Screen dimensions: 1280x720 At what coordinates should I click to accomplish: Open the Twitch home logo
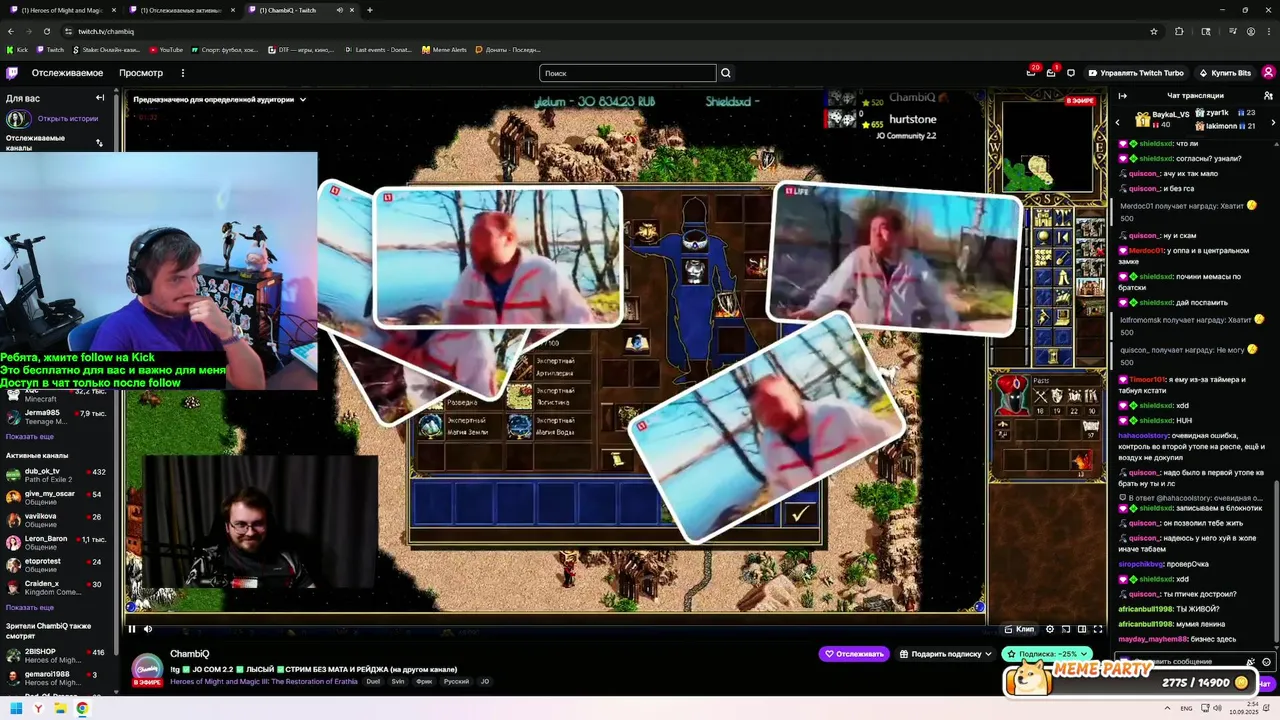(12, 73)
